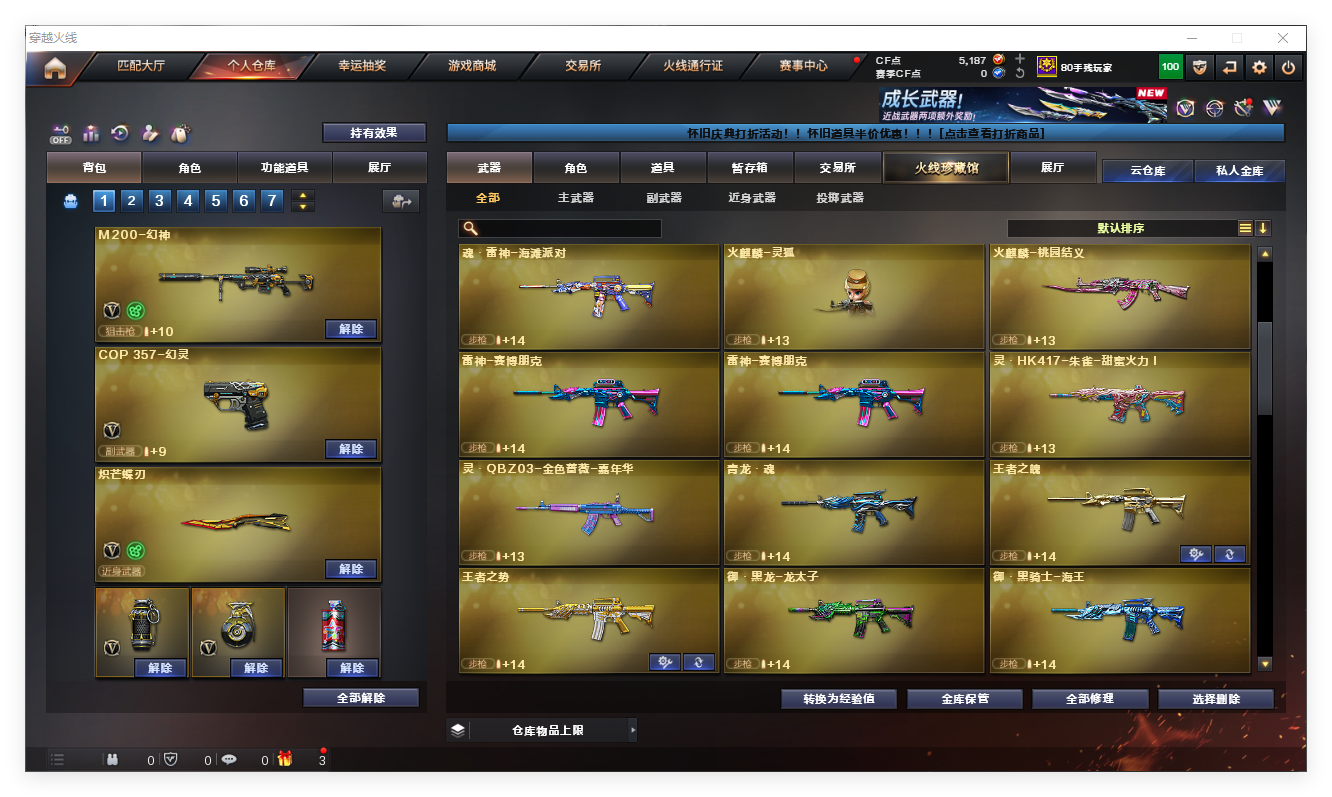Click the power exit icon

tap(1288, 68)
